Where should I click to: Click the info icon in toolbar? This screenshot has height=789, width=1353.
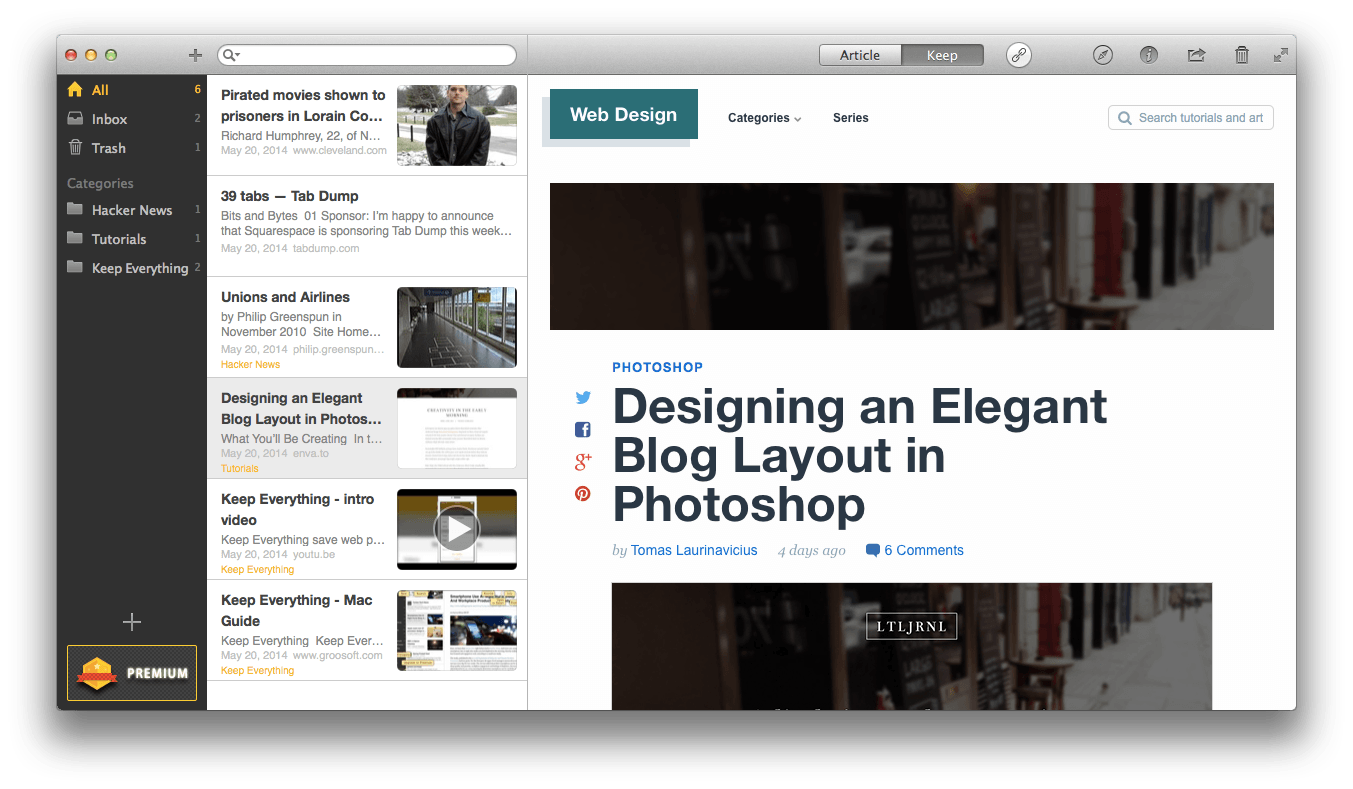point(1149,55)
